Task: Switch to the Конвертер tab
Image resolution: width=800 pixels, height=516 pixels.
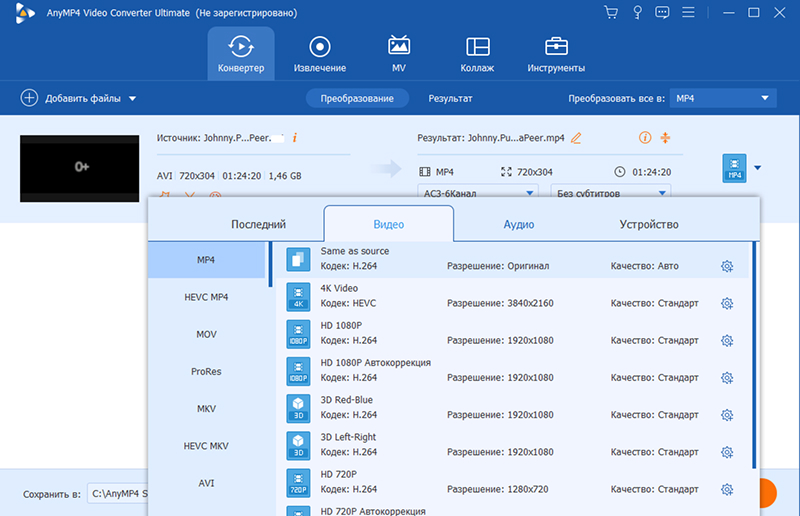Action: 241,54
